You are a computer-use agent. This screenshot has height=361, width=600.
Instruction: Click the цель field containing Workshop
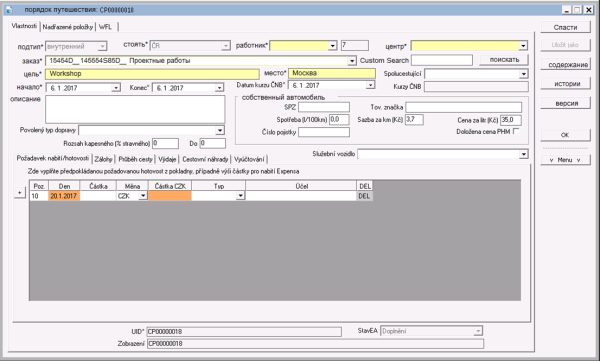pos(152,74)
